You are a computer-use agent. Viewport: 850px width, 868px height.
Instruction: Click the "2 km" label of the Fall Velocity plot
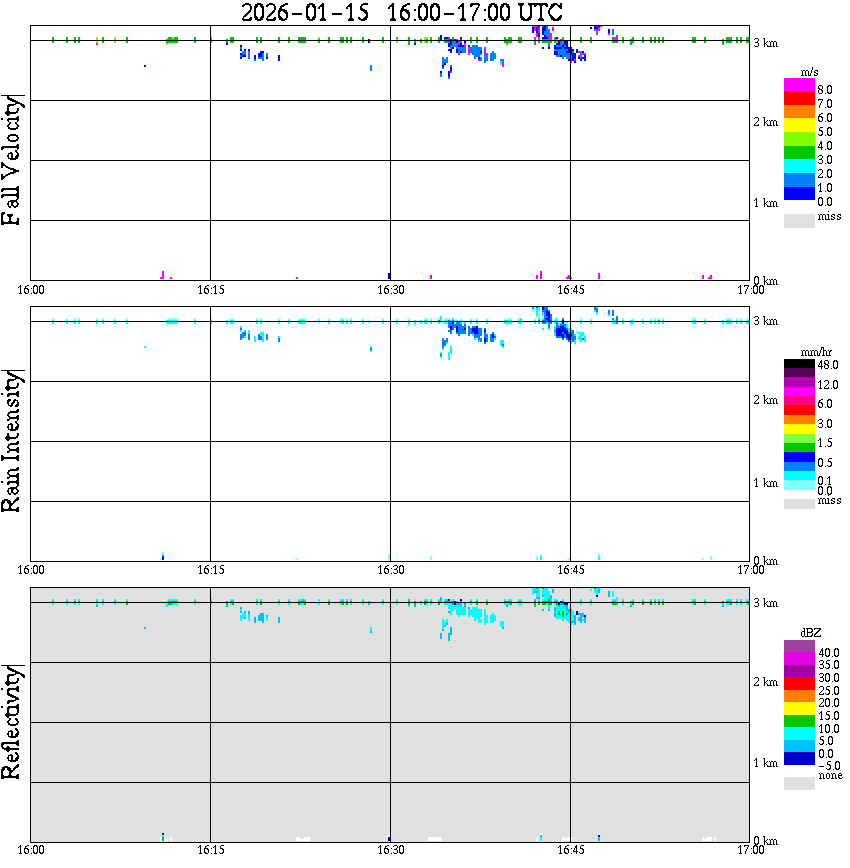point(765,122)
